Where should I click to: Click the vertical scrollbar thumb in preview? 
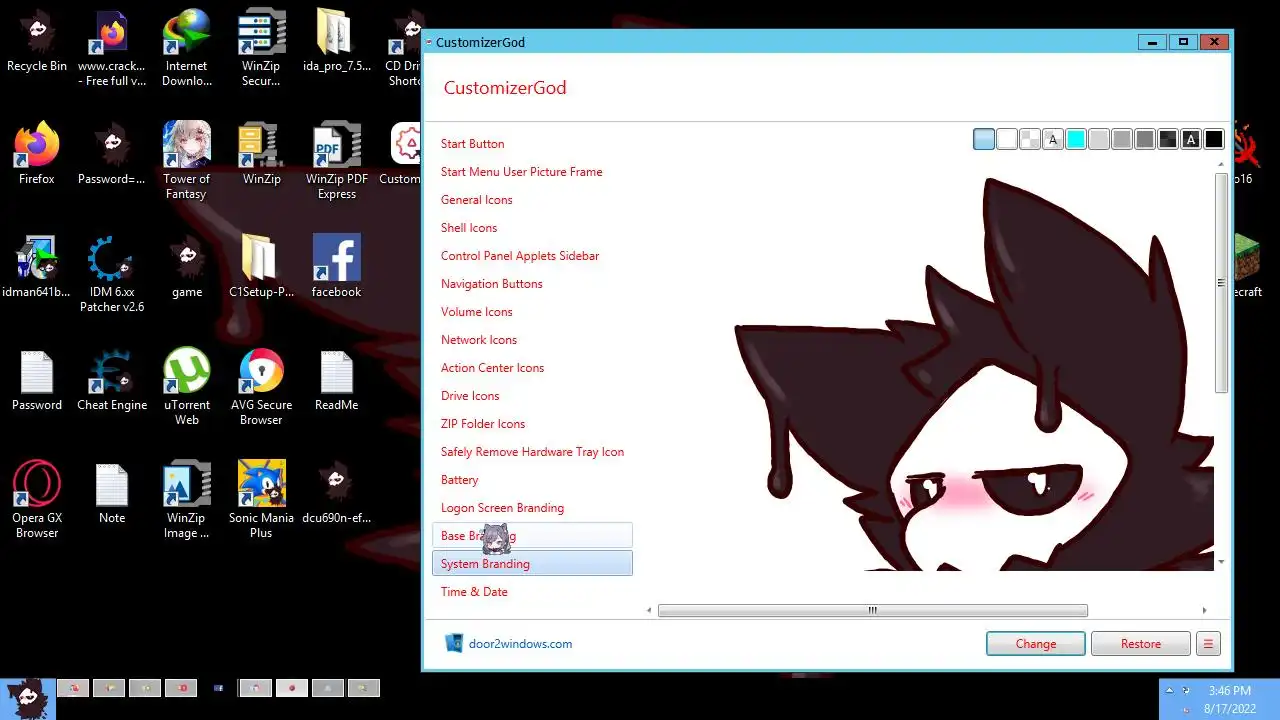pos(1221,283)
